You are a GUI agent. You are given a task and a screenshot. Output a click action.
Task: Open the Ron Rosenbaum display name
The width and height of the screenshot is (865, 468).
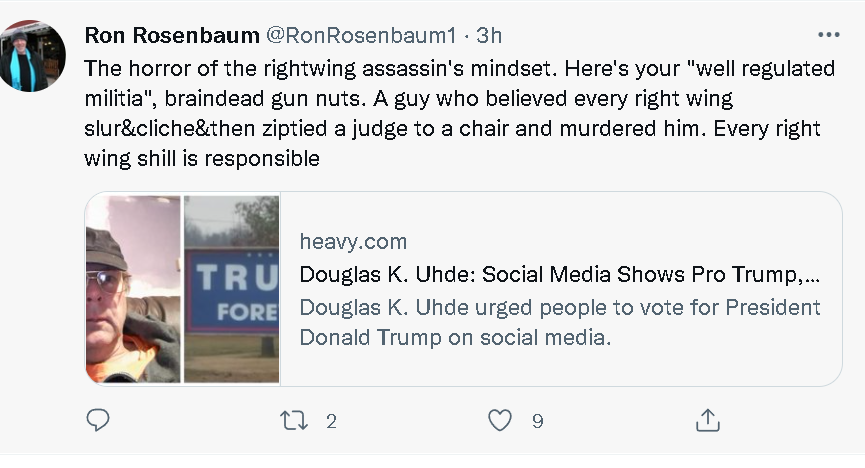click(x=170, y=36)
